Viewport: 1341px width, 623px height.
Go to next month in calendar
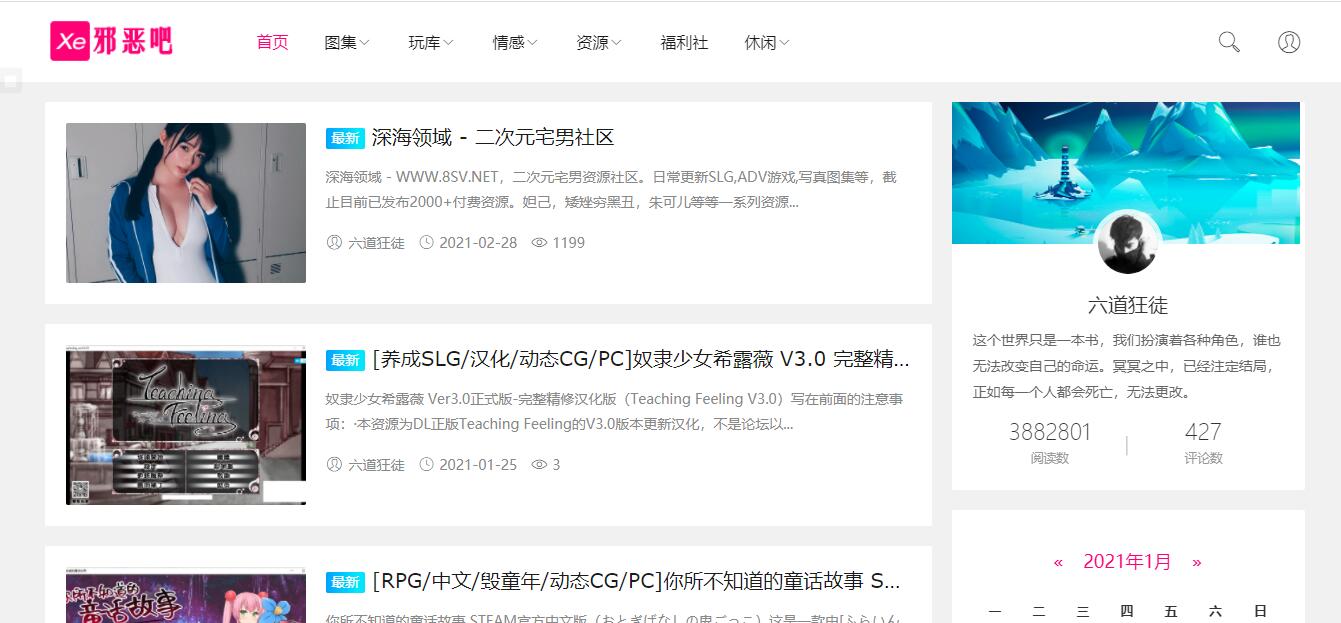click(1197, 562)
